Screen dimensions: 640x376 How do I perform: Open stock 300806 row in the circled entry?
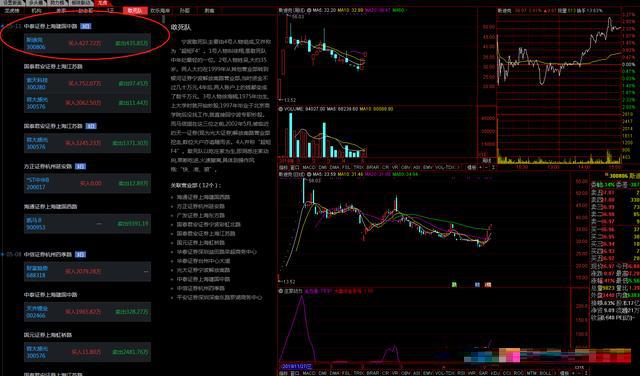point(87,43)
